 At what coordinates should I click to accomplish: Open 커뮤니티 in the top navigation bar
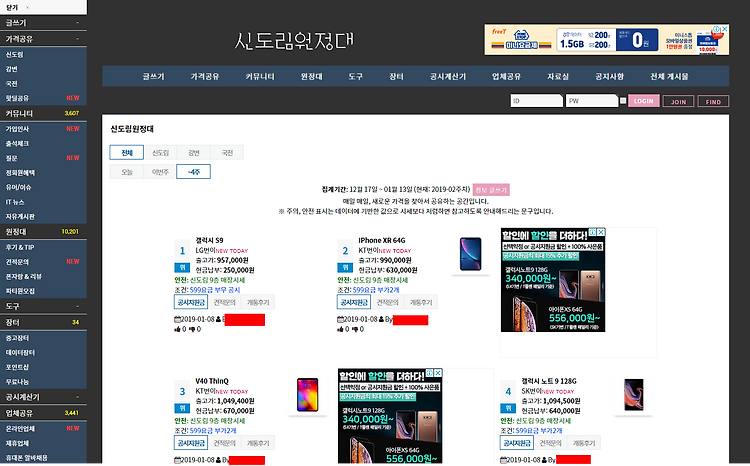260,77
